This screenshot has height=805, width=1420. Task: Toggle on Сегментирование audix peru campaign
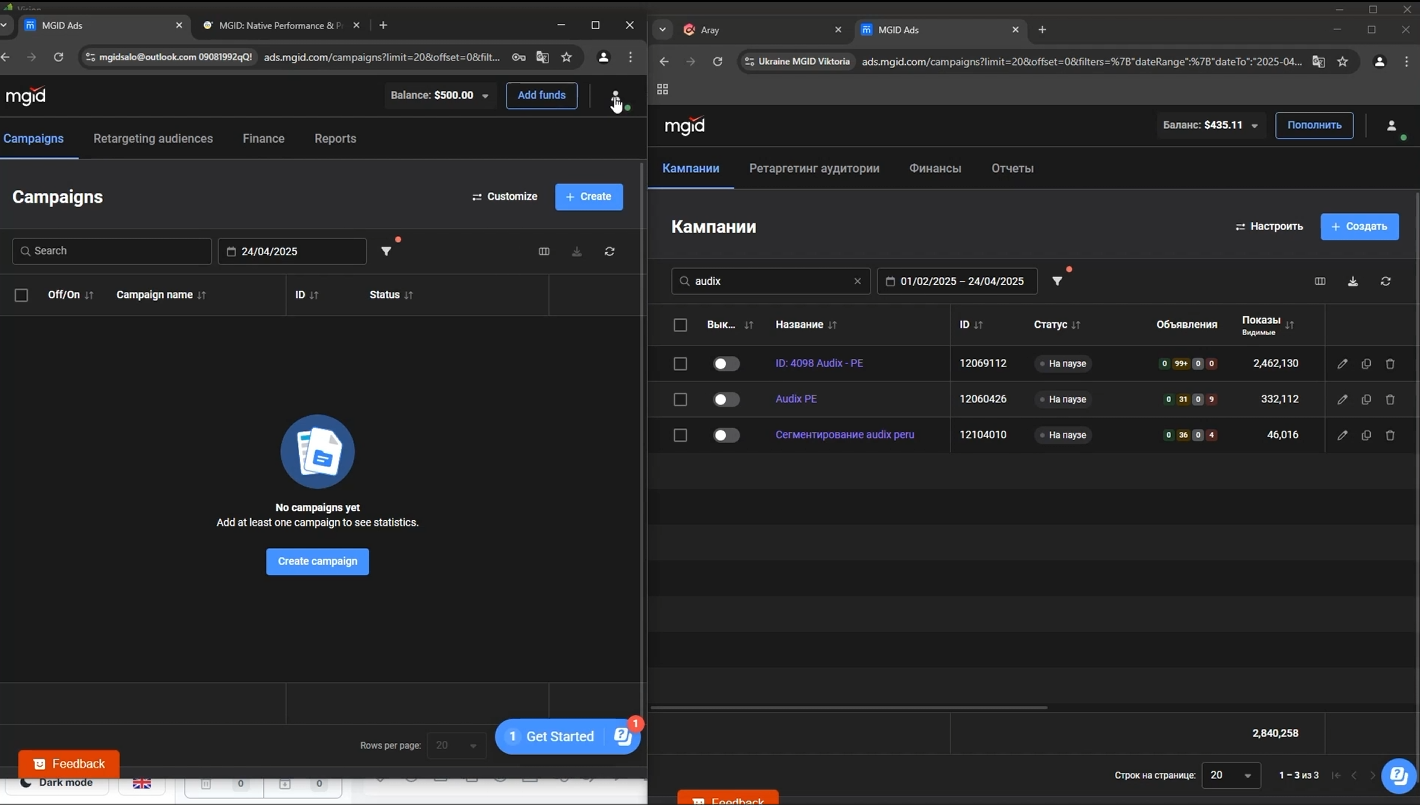(726, 435)
